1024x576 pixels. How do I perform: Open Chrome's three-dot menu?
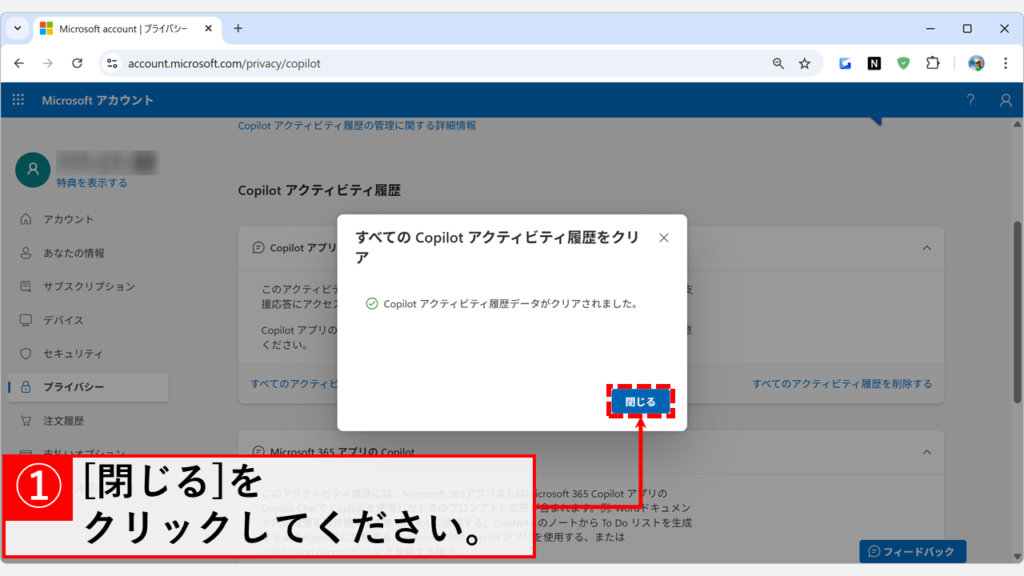pyautogui.click(x=1006, y=63)
